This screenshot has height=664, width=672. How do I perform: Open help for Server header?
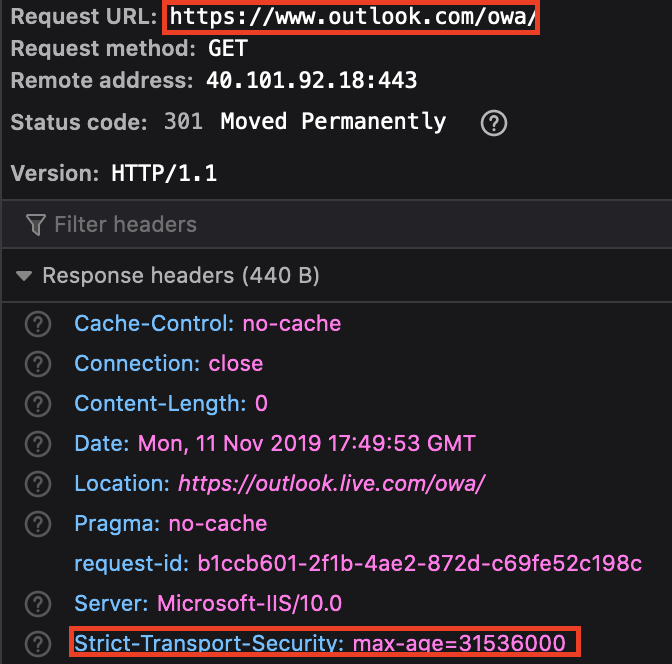37,603
